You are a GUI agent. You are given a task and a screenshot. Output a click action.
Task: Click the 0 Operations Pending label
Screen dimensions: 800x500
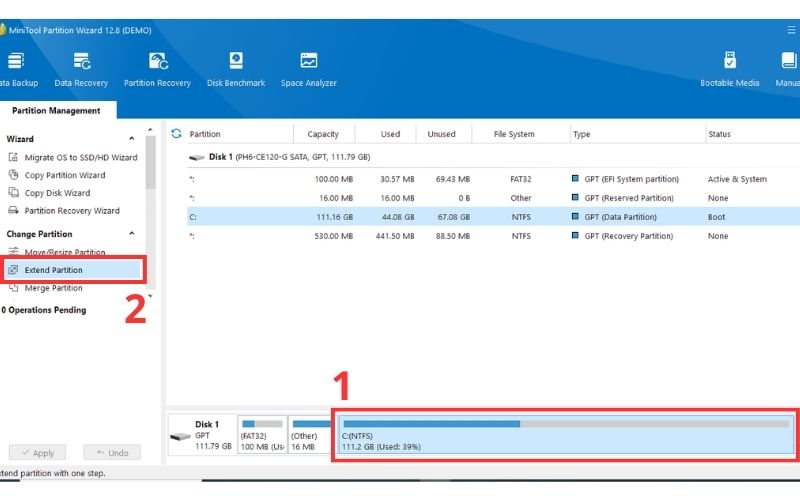coord(44,310)
